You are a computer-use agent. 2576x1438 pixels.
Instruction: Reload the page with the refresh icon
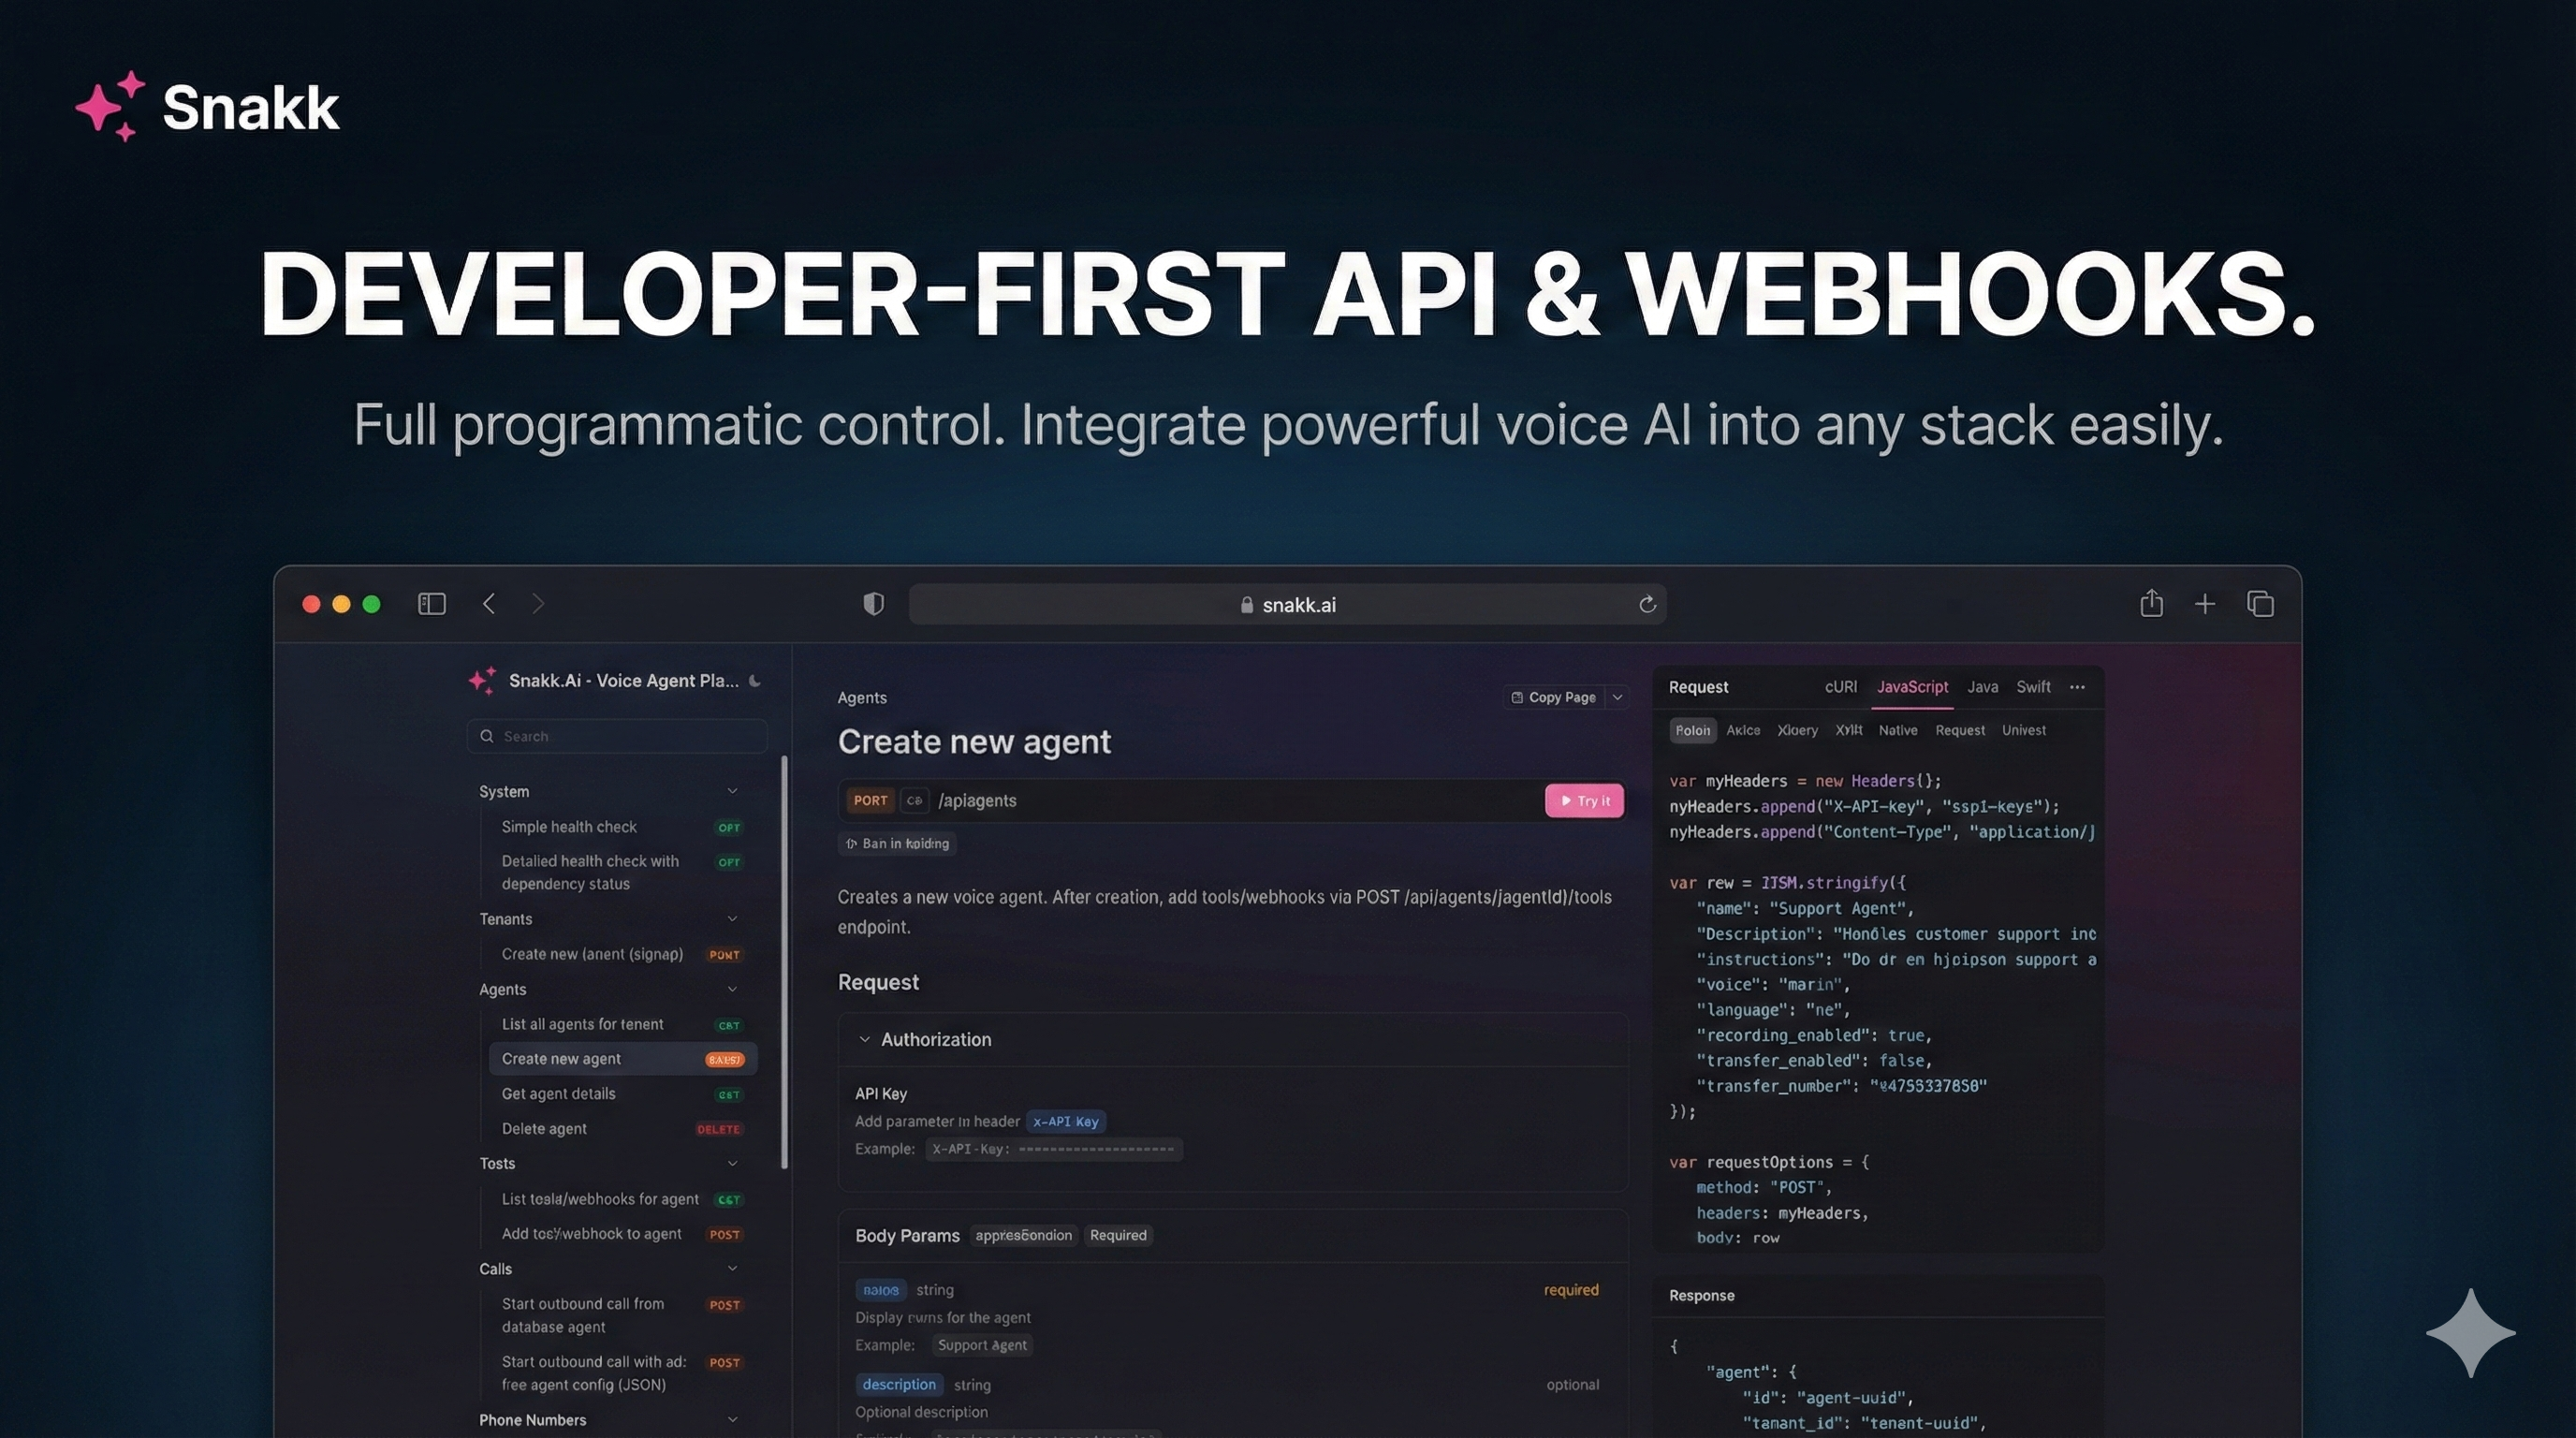[x=1647, y=604]
